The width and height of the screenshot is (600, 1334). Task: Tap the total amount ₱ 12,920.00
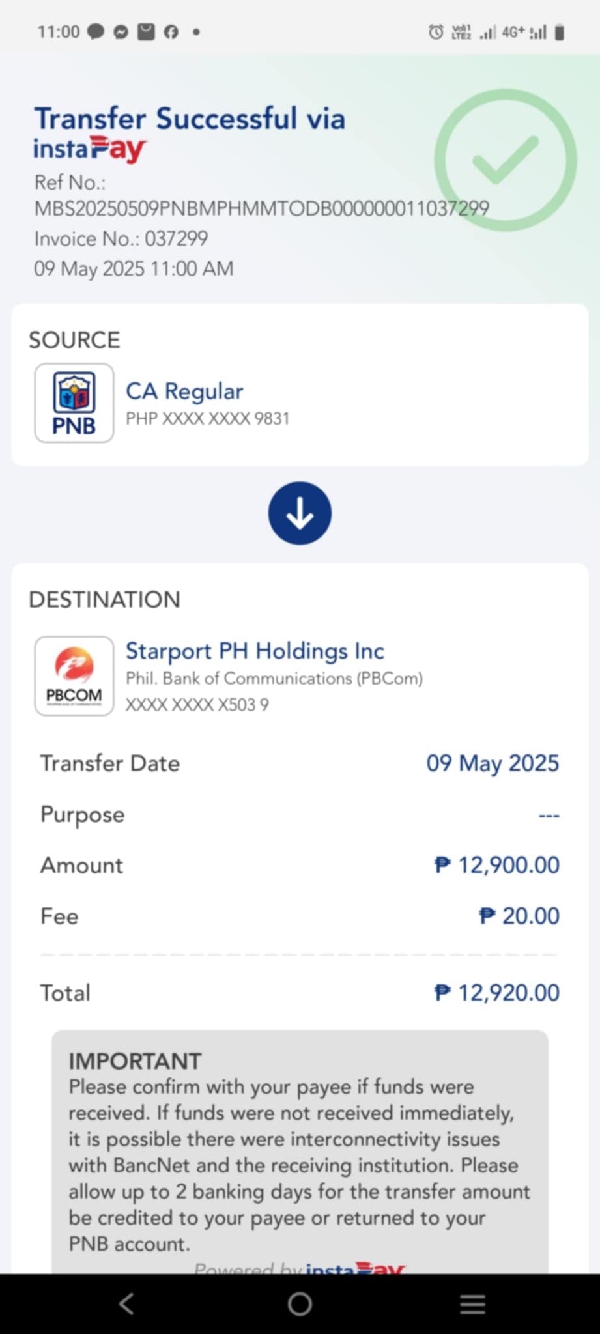497,993
